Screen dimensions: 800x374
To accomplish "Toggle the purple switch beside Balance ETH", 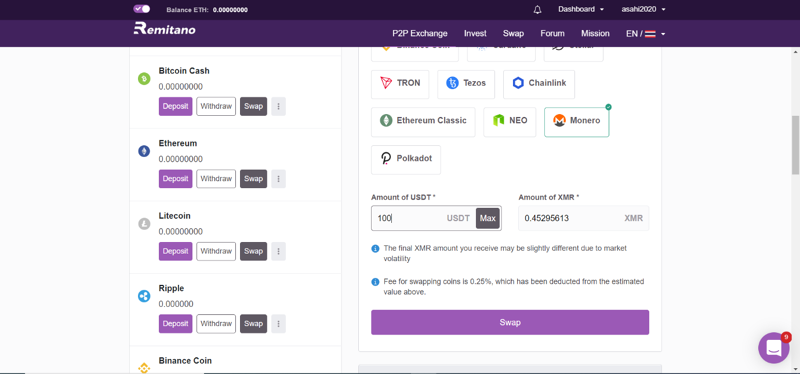I will pyautogui.click(x=142, y=9).
